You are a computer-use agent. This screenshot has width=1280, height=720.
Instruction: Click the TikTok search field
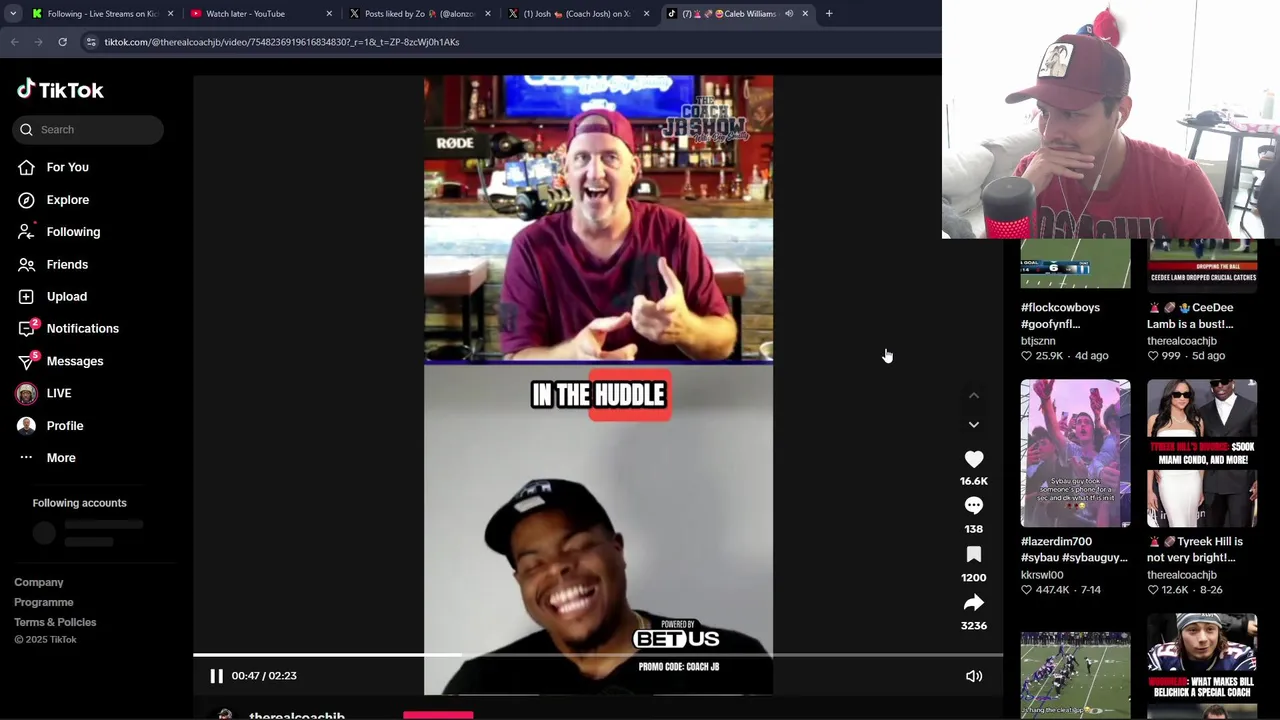88,129
